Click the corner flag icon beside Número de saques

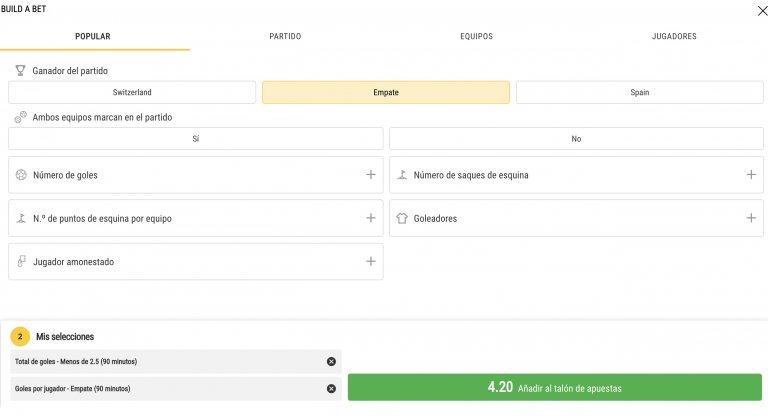tap(402, 175)
